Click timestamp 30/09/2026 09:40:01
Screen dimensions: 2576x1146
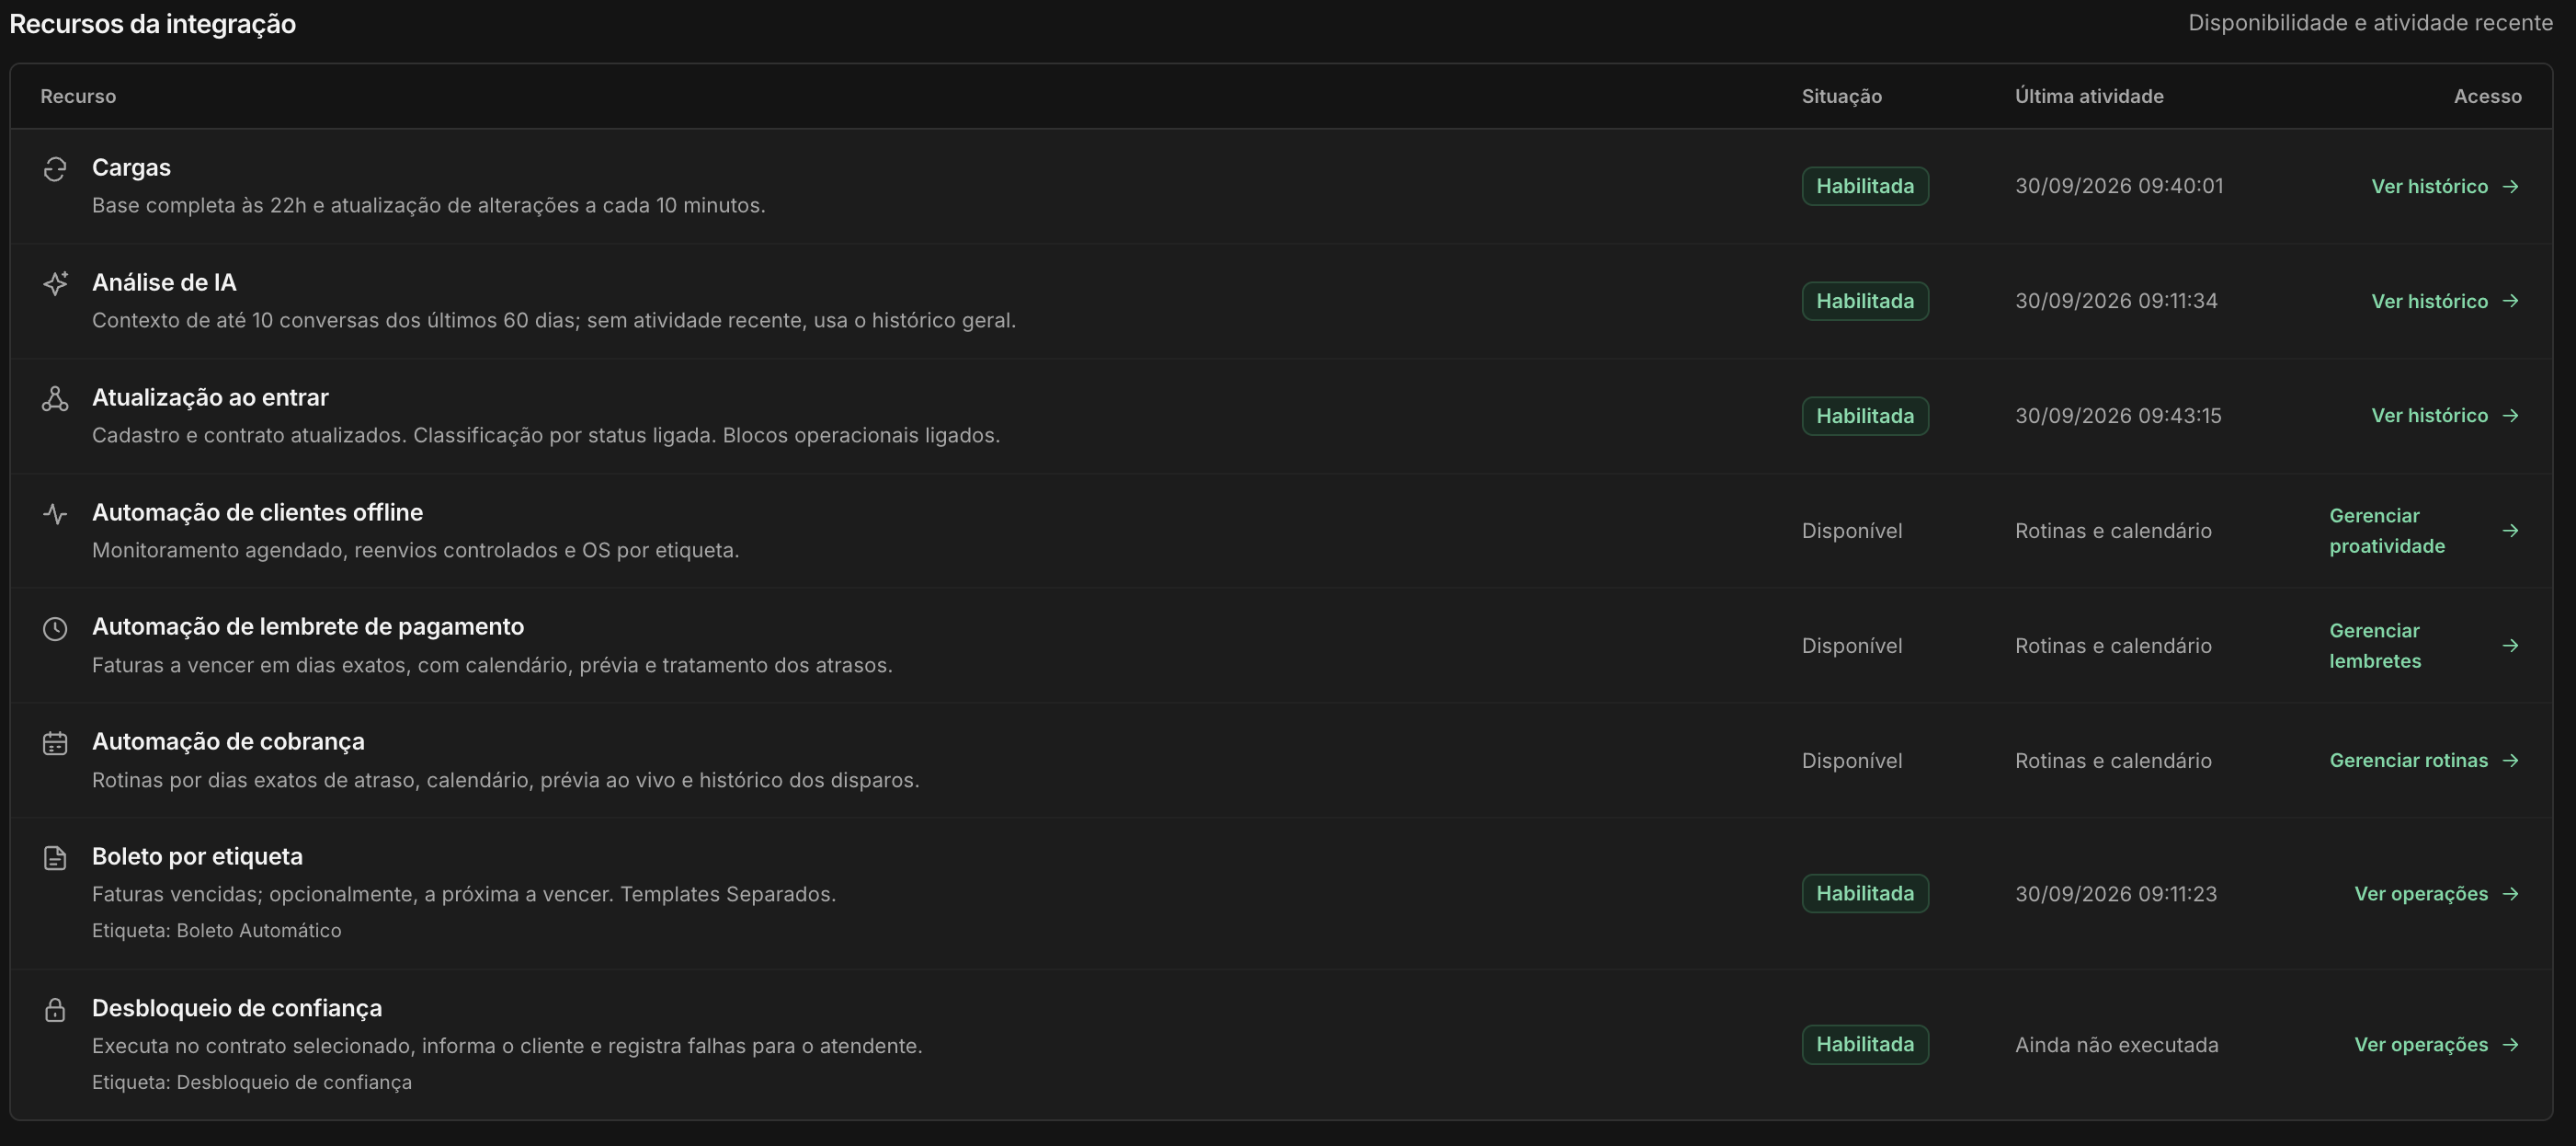[x=2119, y=187]
